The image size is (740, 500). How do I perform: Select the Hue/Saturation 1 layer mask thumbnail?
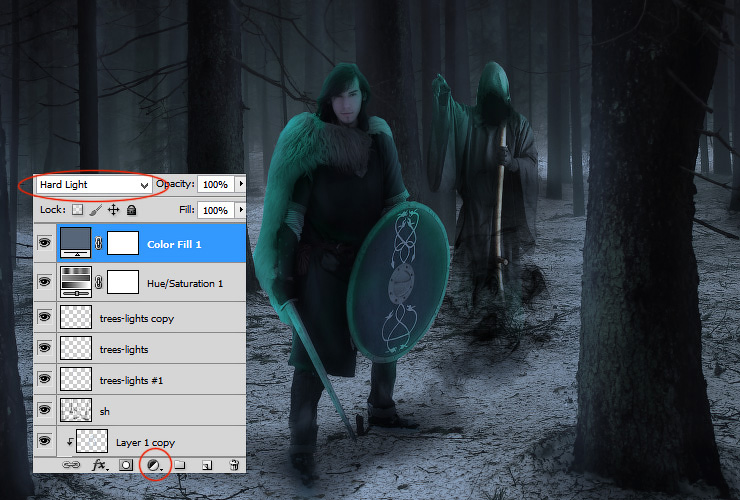click(x=123, y=282)
